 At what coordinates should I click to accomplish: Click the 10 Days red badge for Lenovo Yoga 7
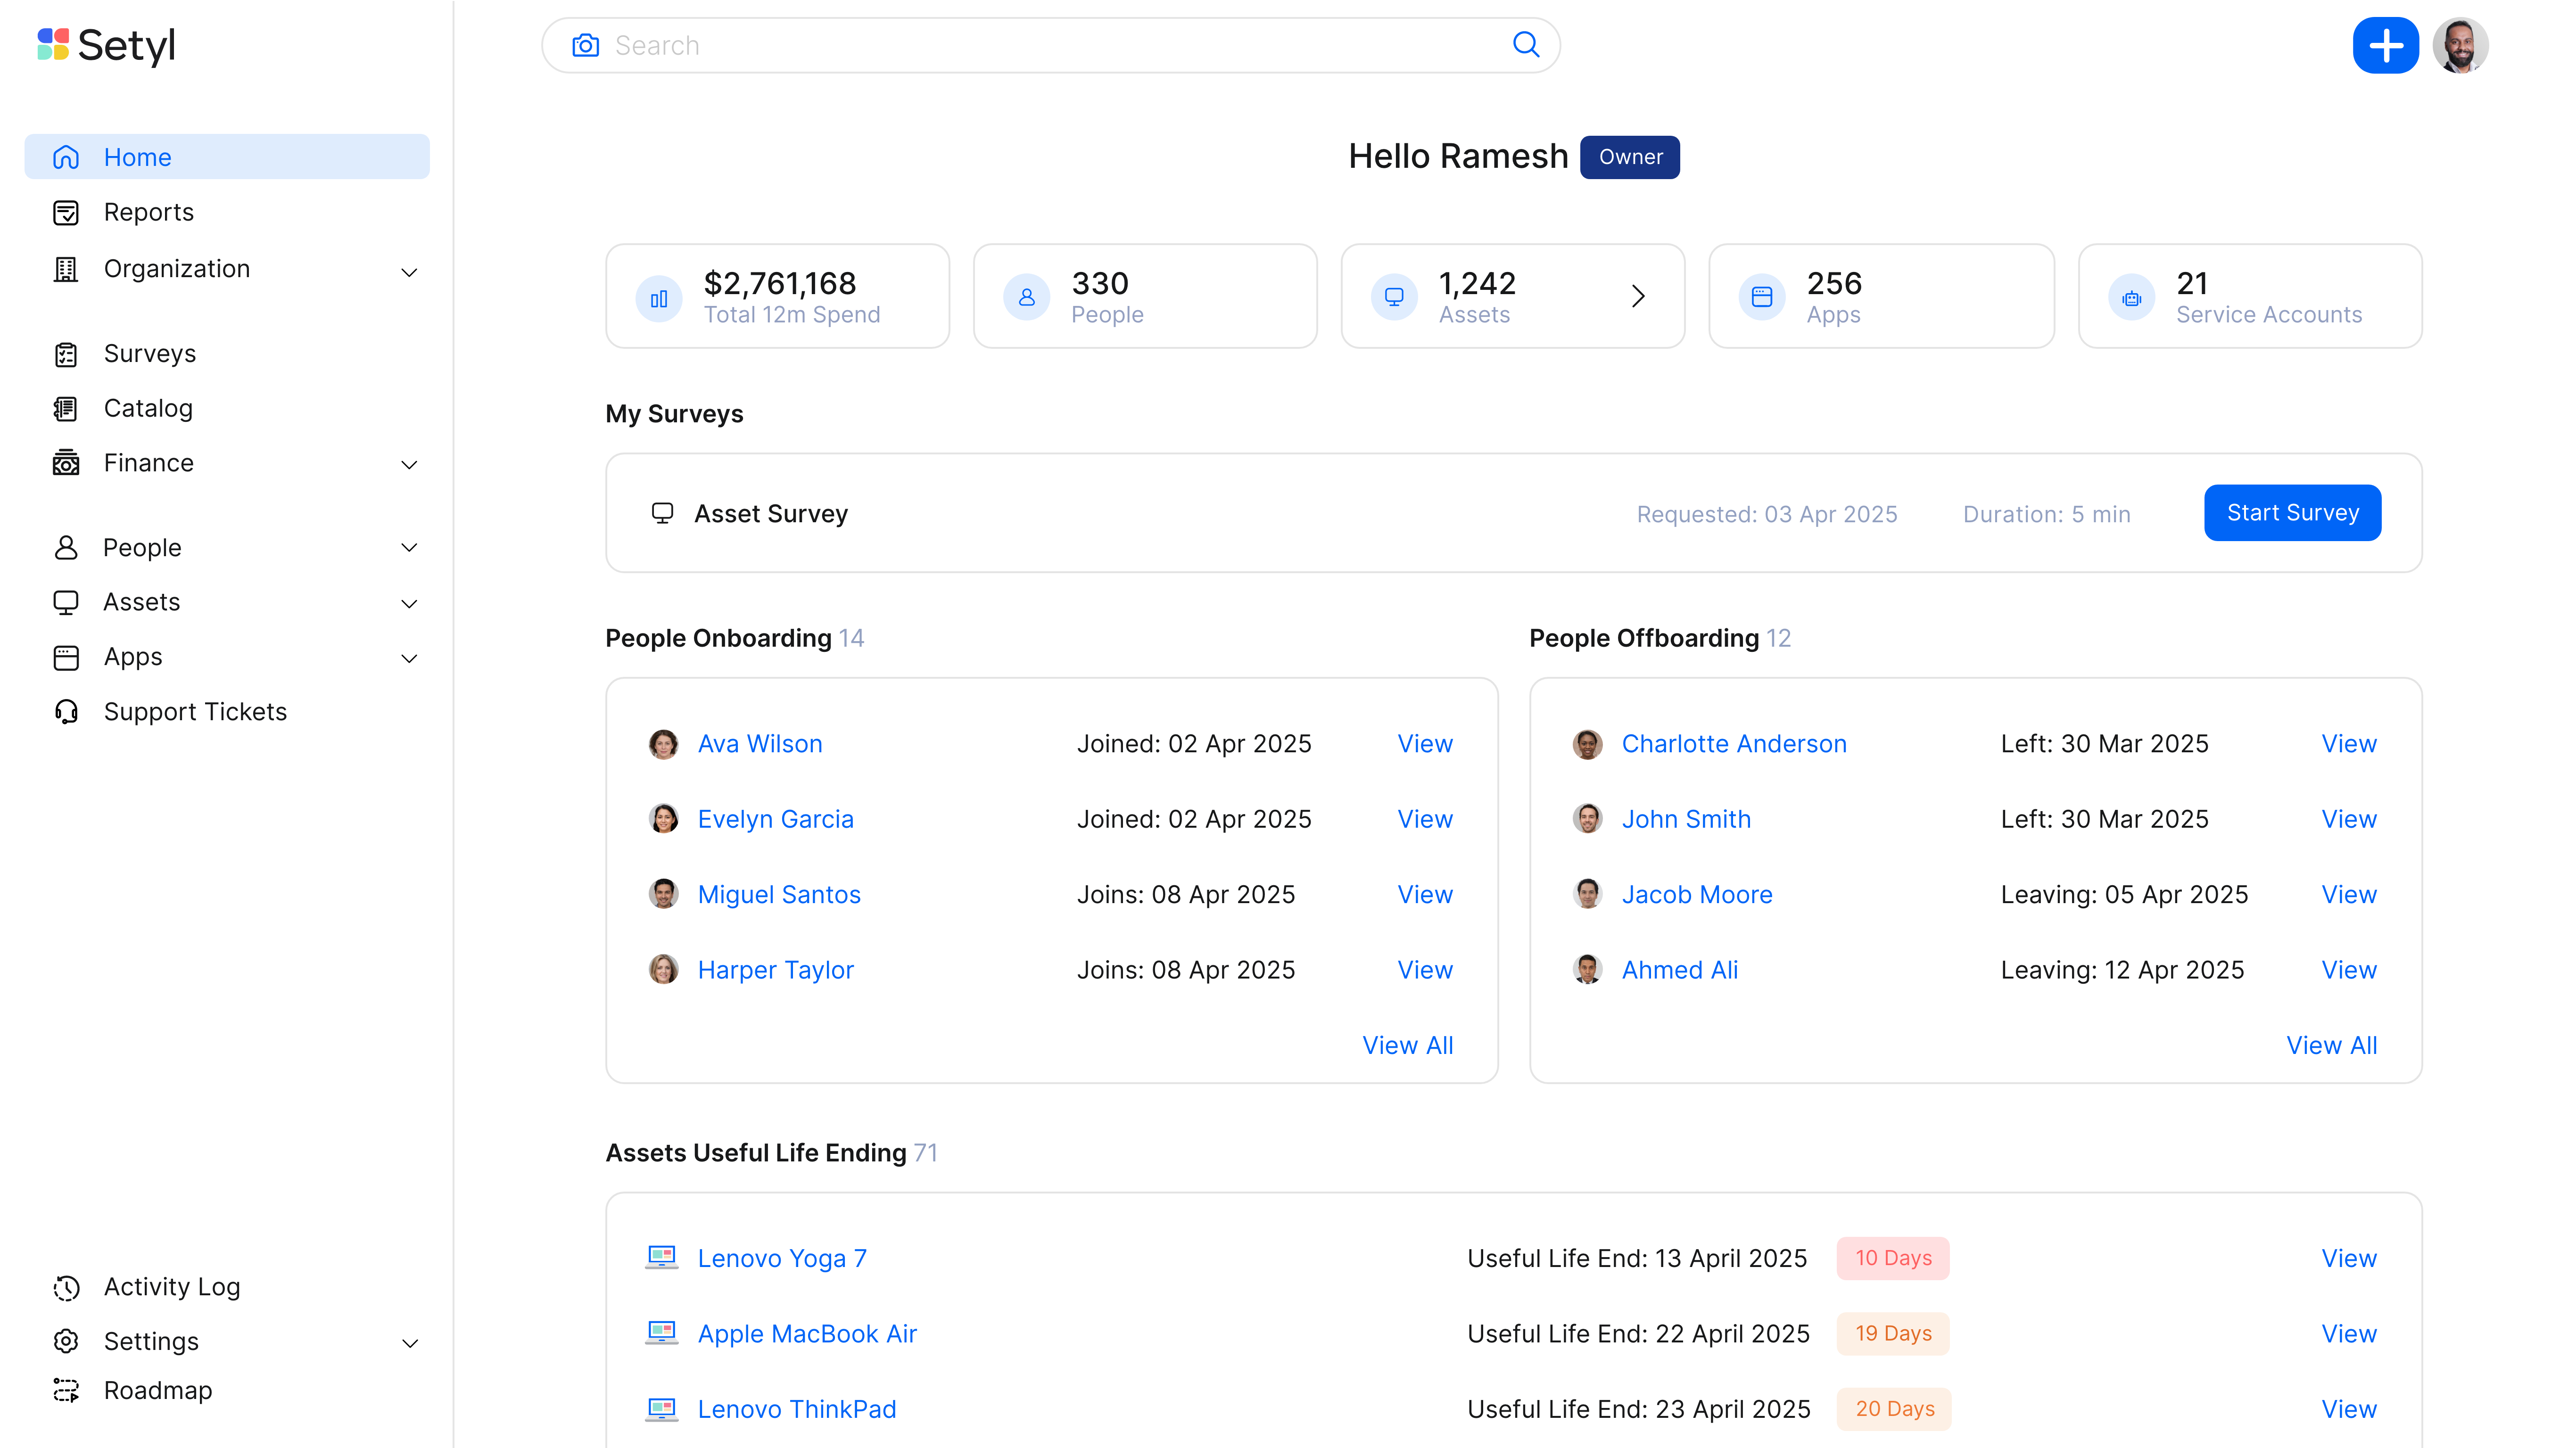pyautogui.click(x=1892, y=1258)
